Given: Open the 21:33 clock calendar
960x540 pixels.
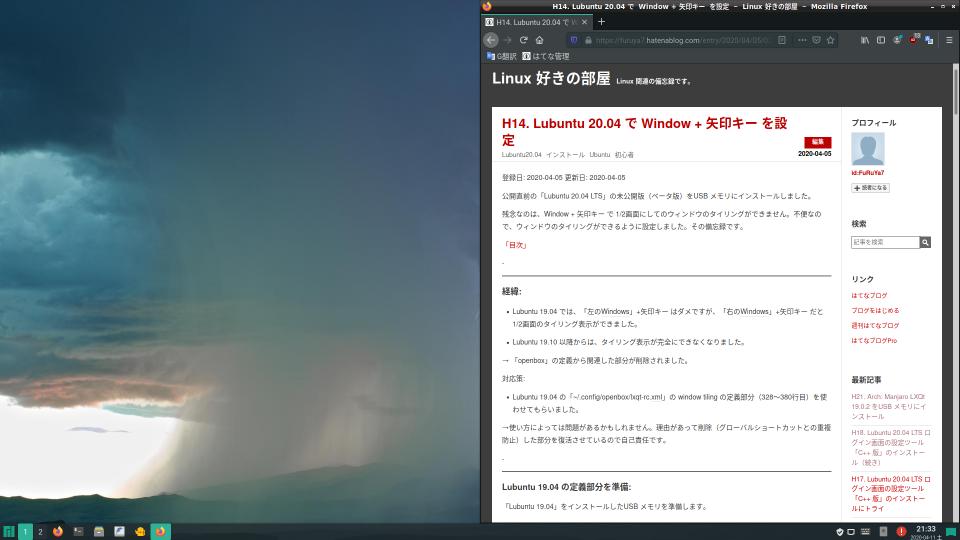Looking at the screenshot, I should pos(926,531).
